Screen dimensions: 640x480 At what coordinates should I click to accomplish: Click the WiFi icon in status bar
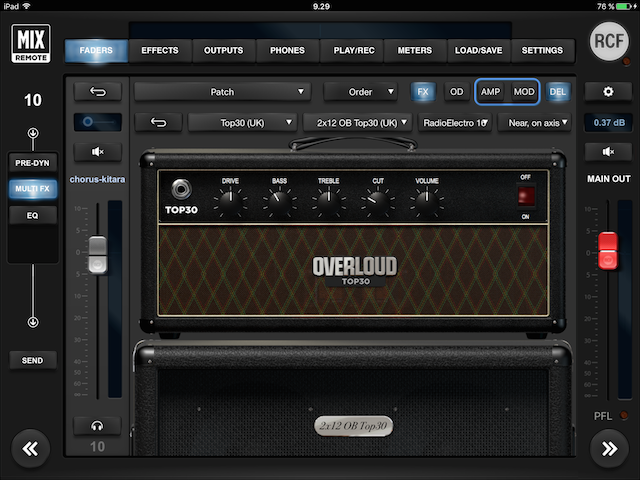tap(27, 6)
